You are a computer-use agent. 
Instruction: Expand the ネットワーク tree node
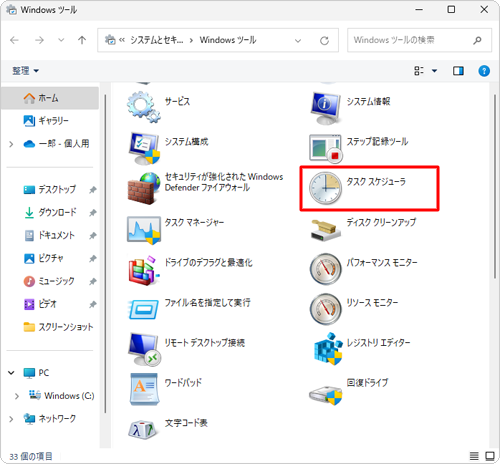pos(11,419)
